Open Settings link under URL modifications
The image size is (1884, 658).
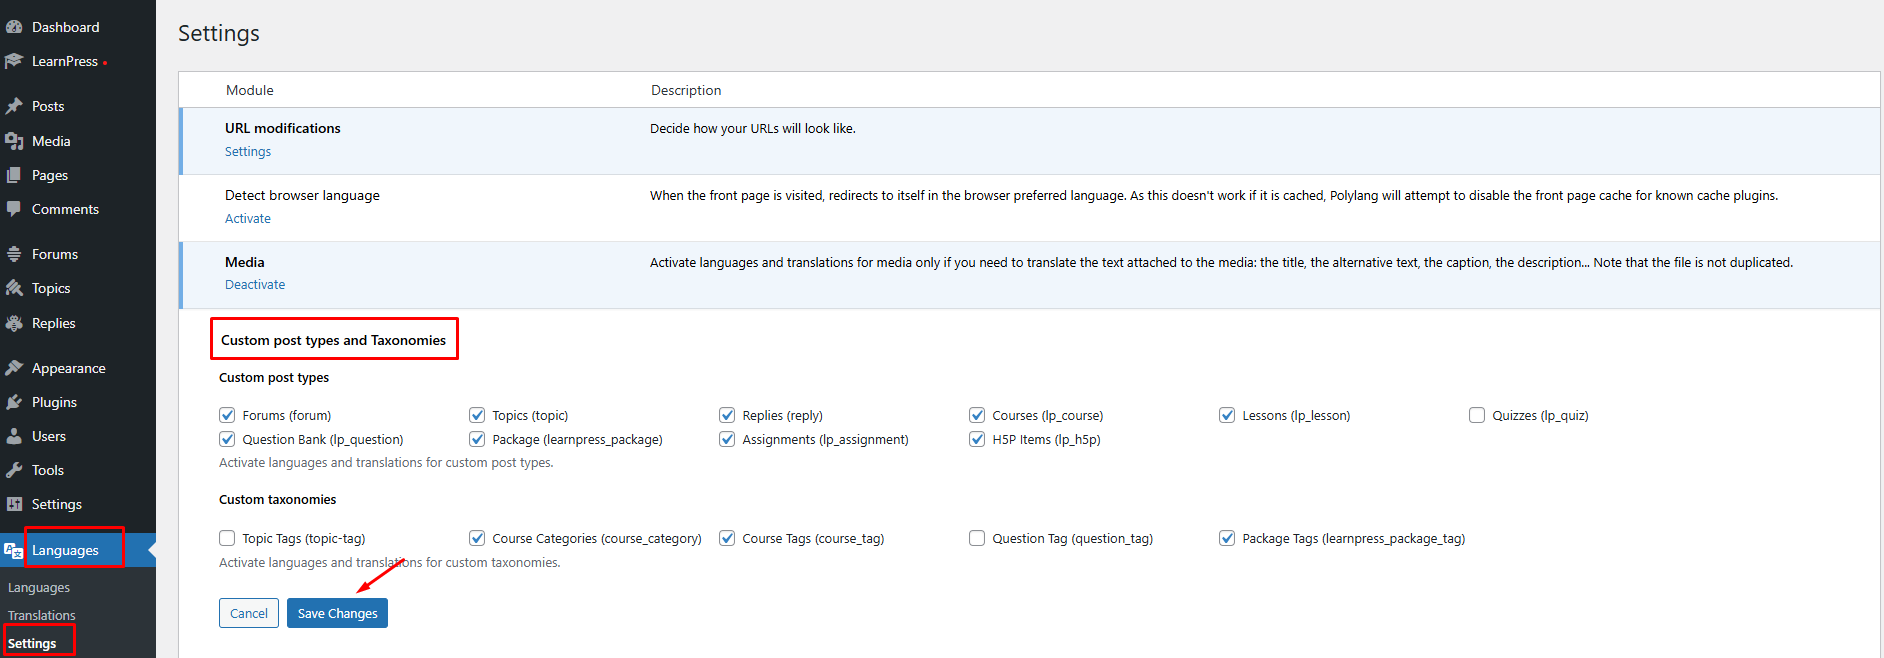[x=248, y=152]
